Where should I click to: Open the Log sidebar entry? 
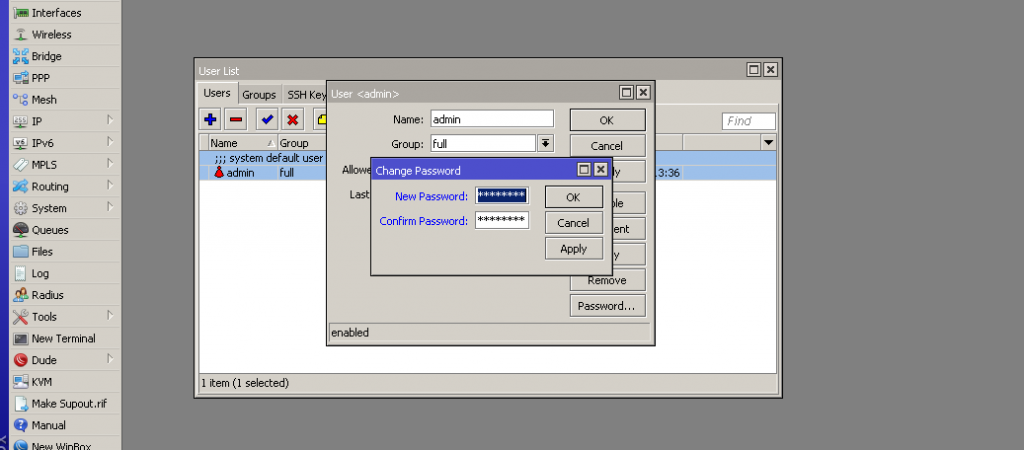point(40,274)
